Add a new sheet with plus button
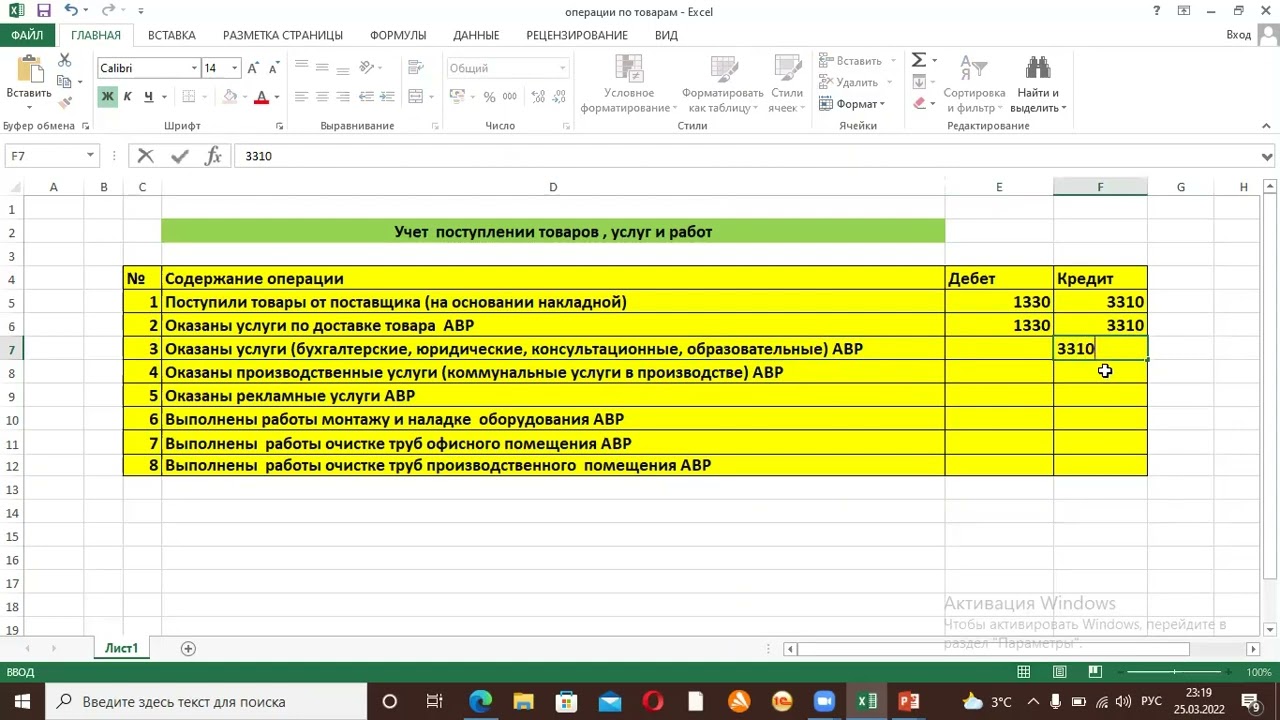Screen dimensions: 1280x720 [x=188, y=648]
